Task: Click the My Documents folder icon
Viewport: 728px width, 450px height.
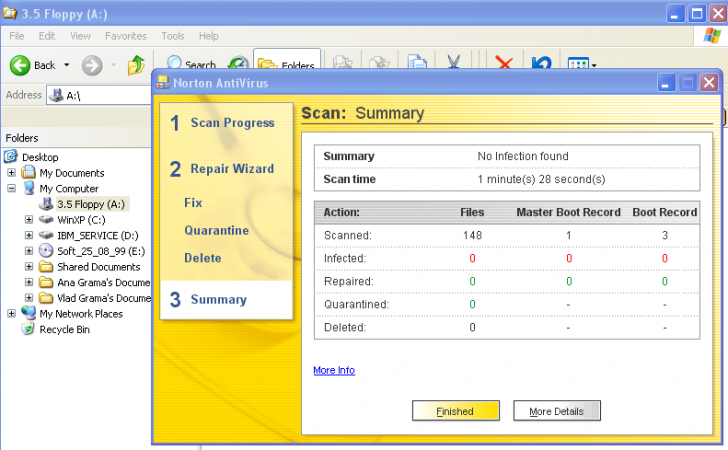Action: click(29, 172)
